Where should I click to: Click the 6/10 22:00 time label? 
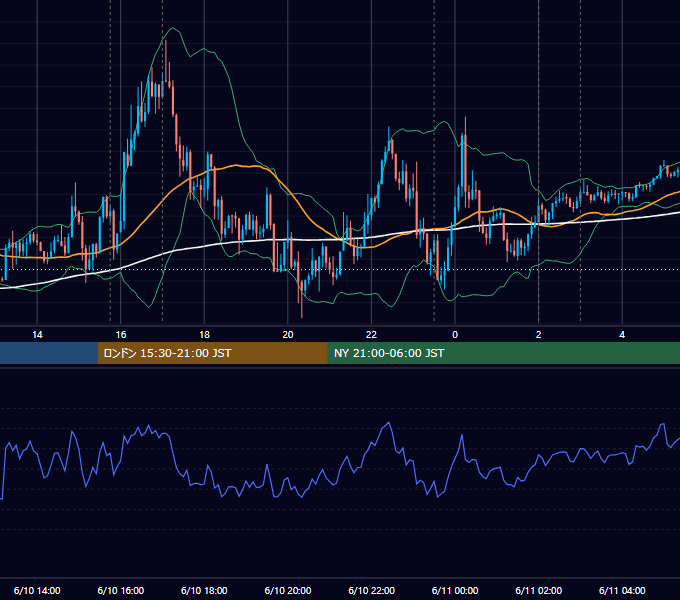tap(372, 590)
